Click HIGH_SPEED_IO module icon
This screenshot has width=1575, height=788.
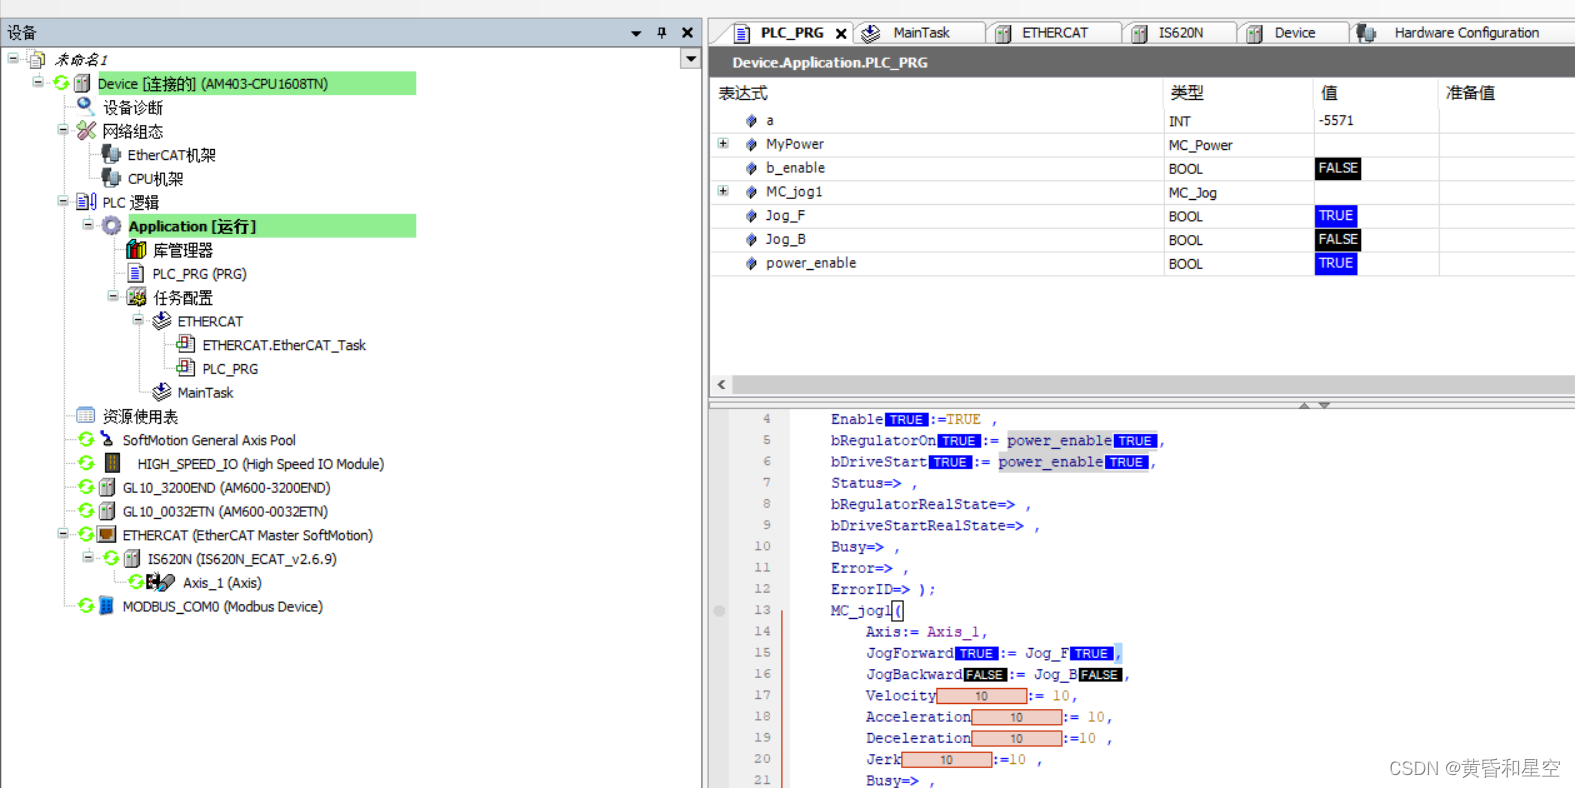112,463
